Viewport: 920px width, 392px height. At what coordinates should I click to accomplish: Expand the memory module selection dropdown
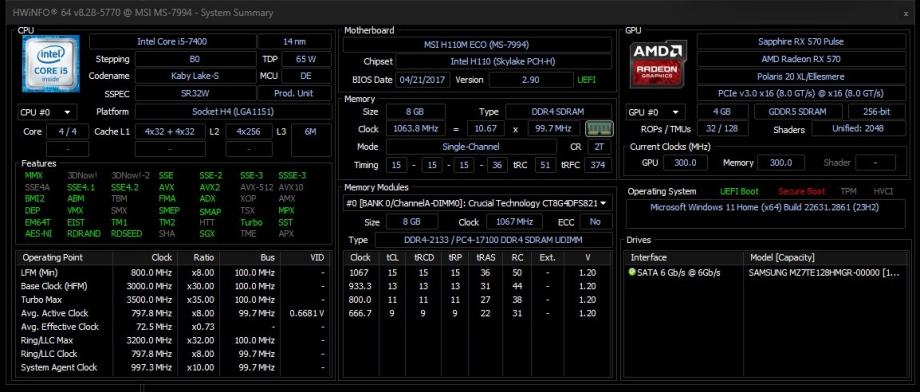point(477,203)
